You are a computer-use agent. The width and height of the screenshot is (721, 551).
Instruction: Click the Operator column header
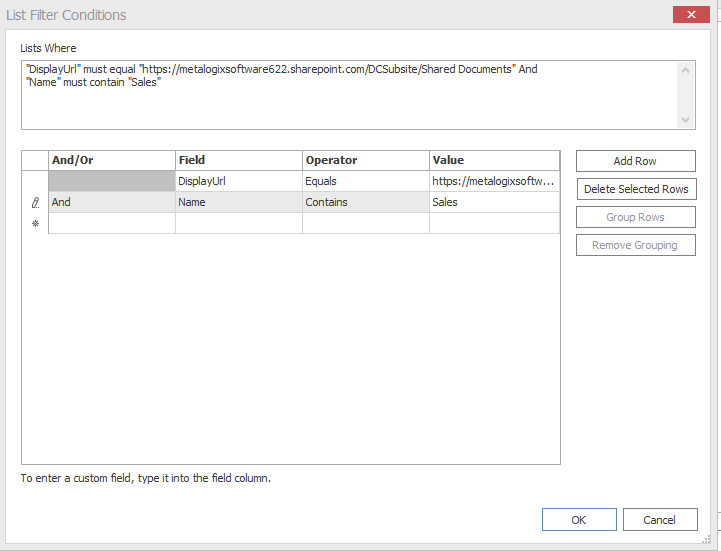pyautogui.click(x=365, y=160)
